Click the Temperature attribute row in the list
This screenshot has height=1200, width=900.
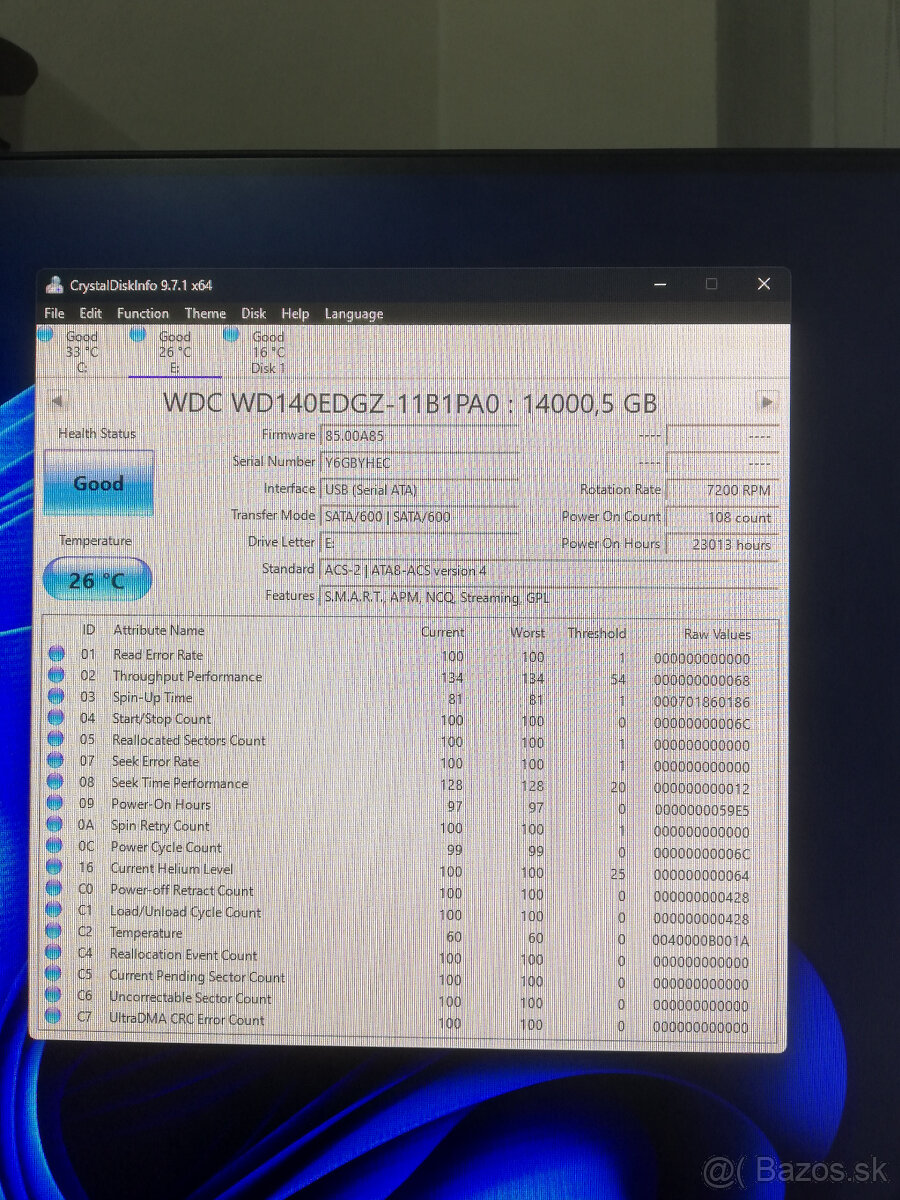[146, 933]
